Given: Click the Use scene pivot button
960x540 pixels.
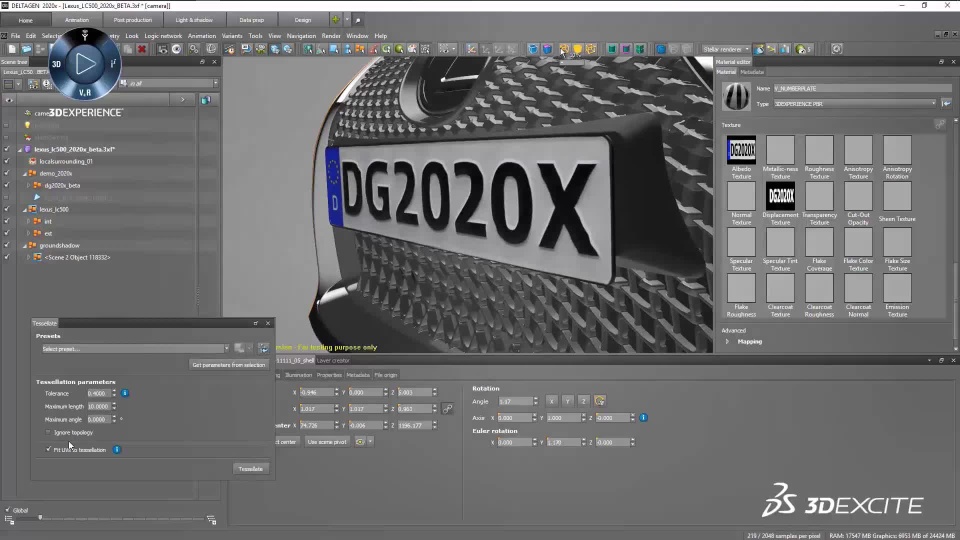Looking at the screenshot, I should (326, 441).
